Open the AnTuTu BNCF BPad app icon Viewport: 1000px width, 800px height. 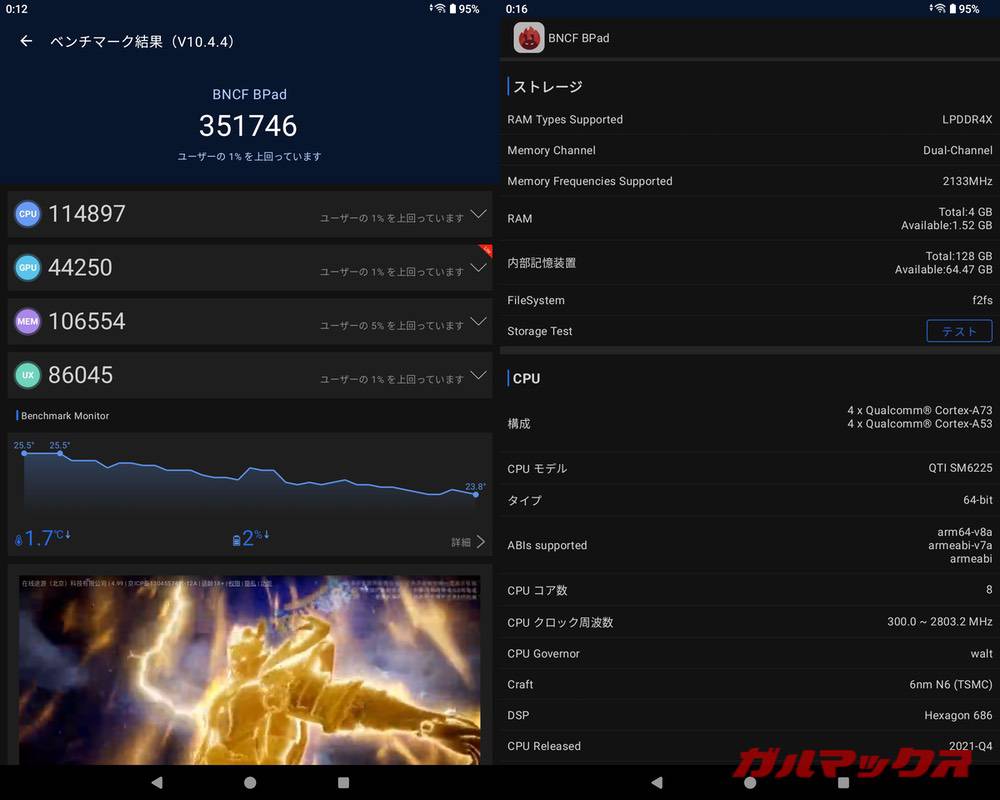click(527, 39)
